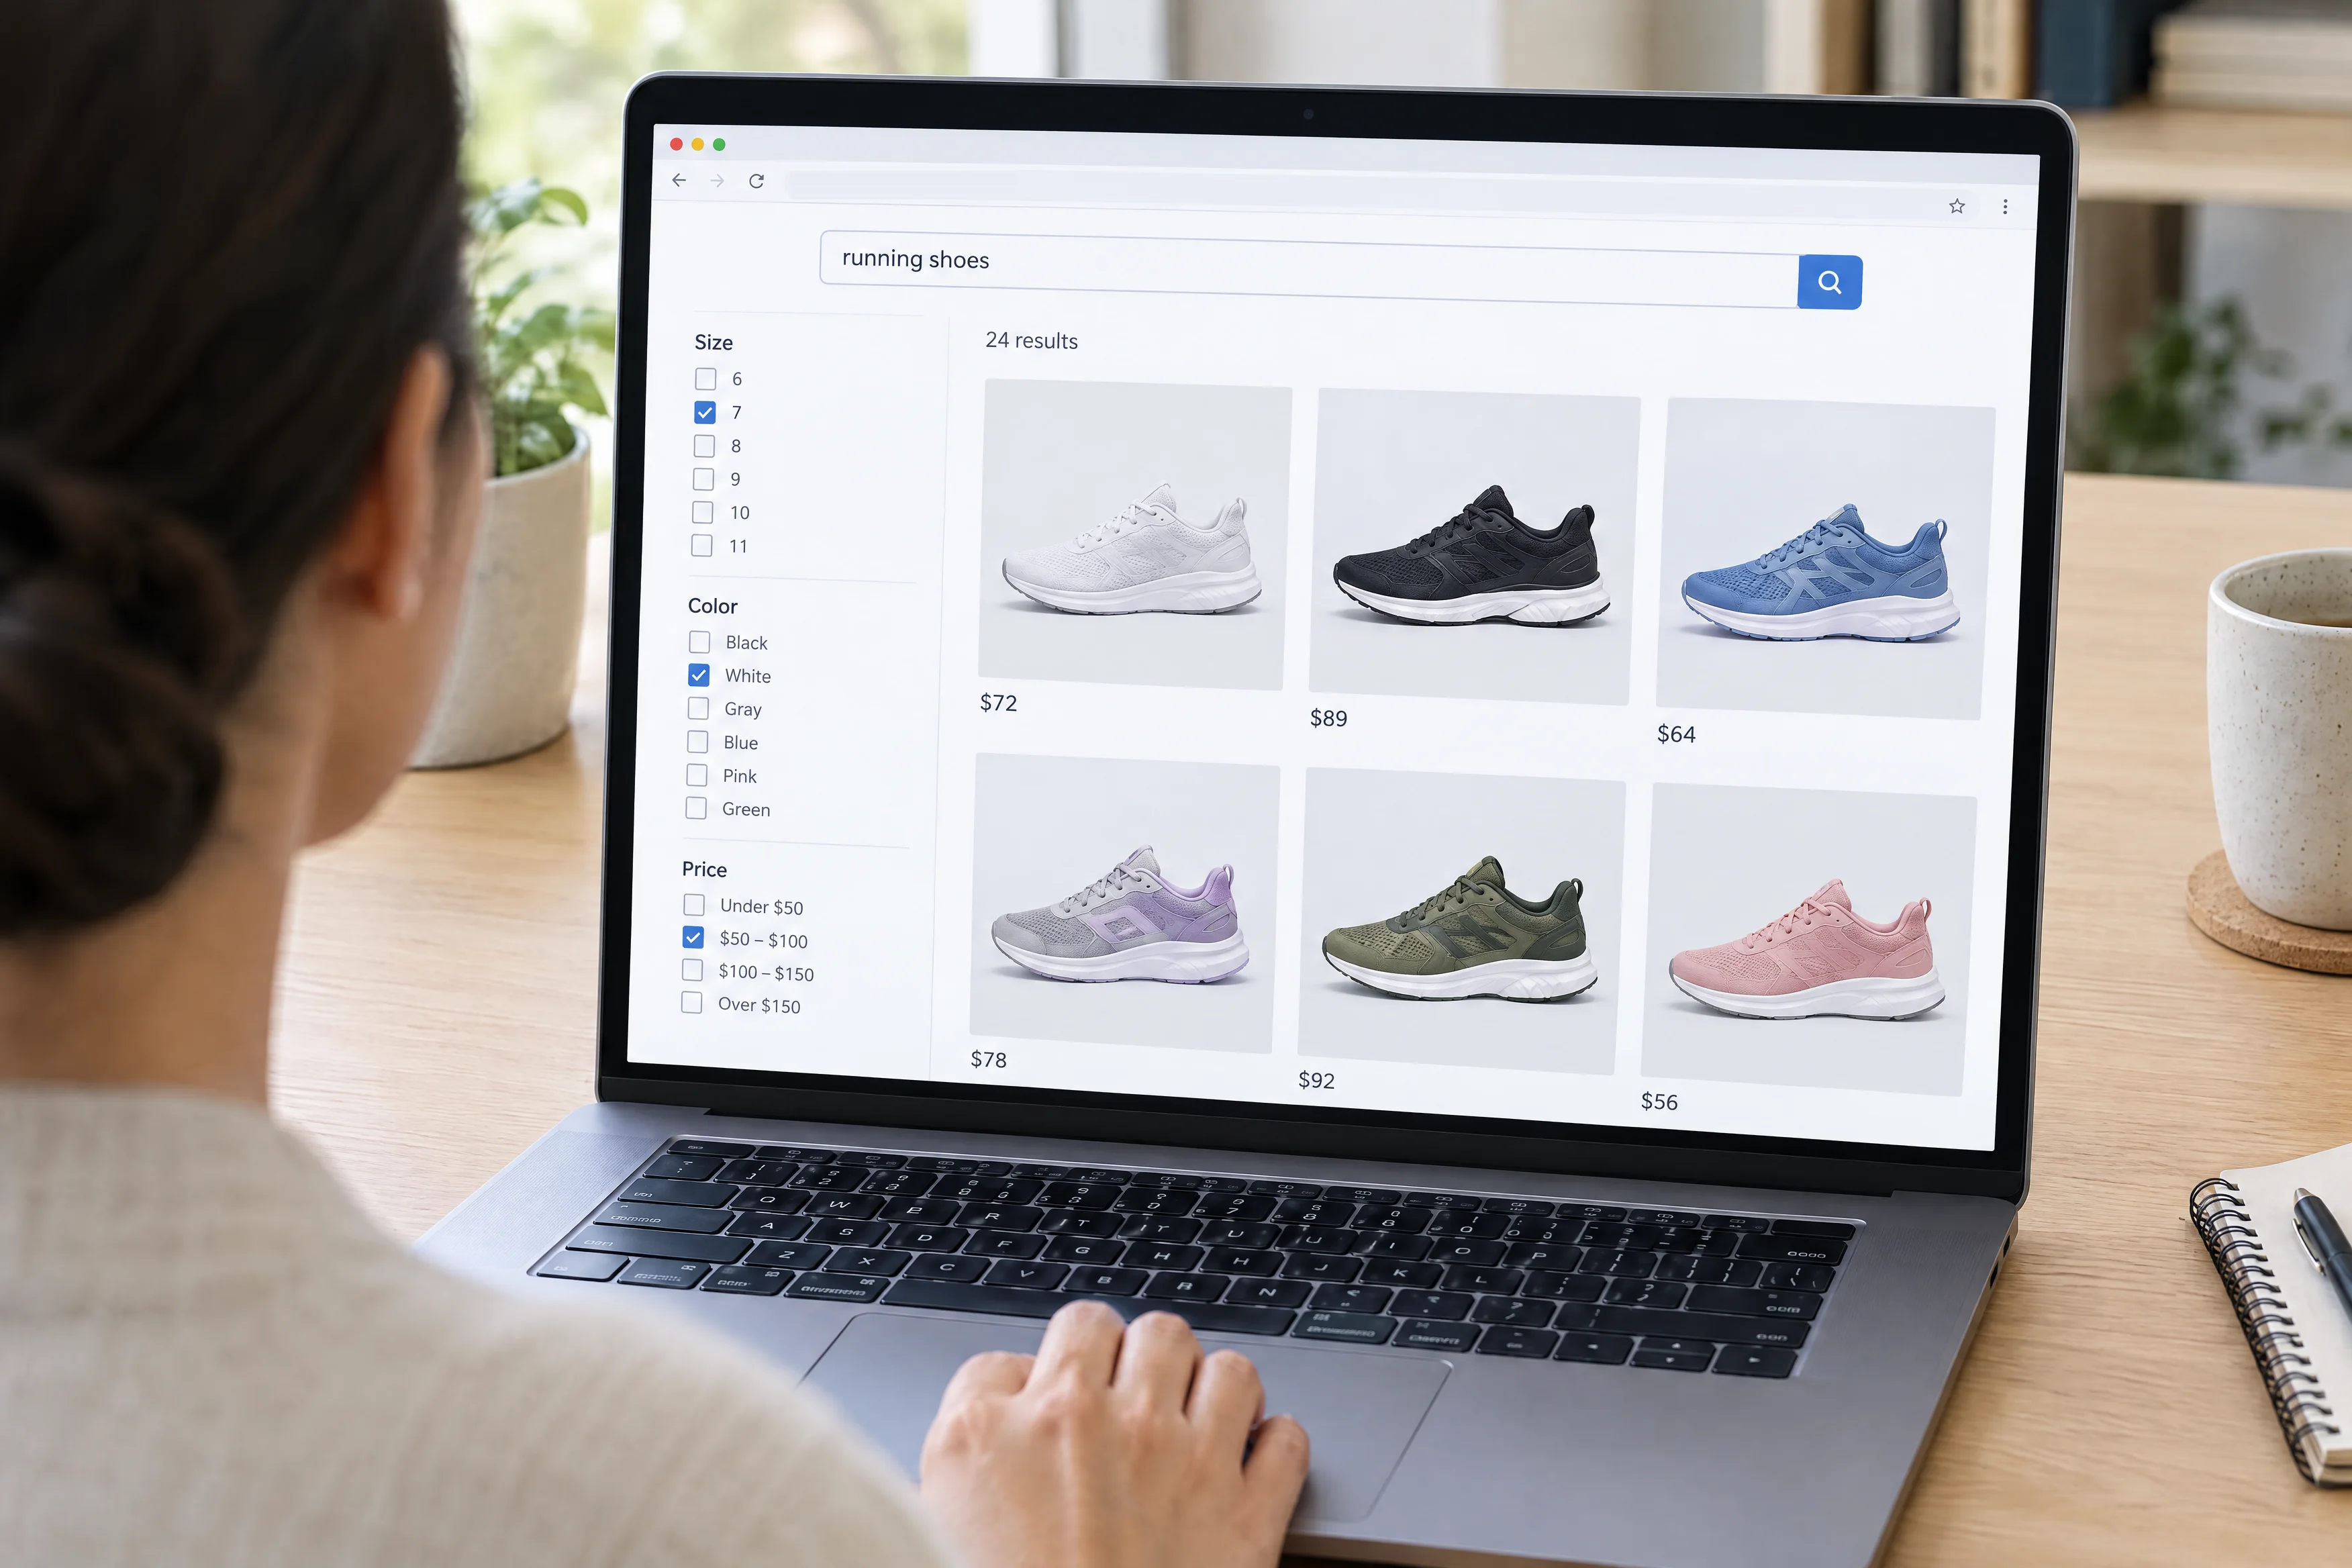The height and width of the screenshot is (1568, 2352).
Task: Check the size 10 checkbox
Action: [703, 512]
